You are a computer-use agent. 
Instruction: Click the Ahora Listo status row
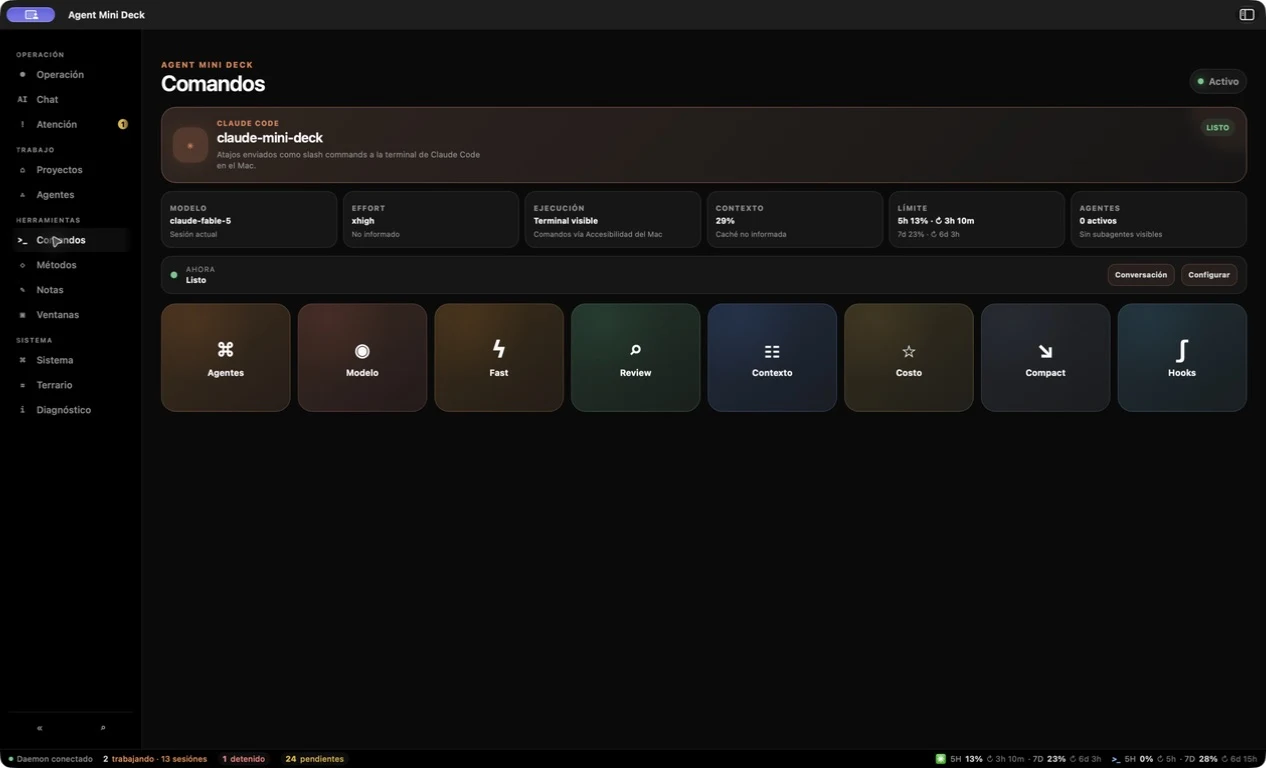coord(704,275)
